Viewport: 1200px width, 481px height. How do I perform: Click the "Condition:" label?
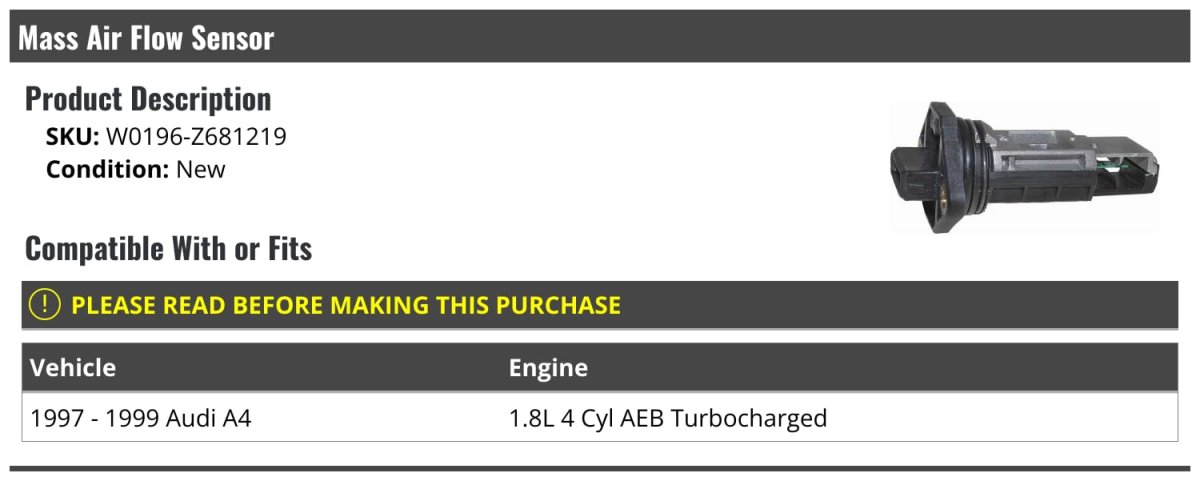[107, 169]
